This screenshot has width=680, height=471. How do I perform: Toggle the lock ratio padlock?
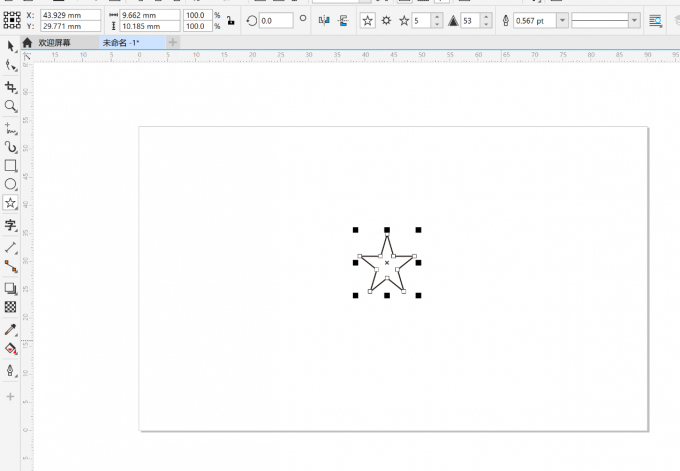[x=231, y=20]
